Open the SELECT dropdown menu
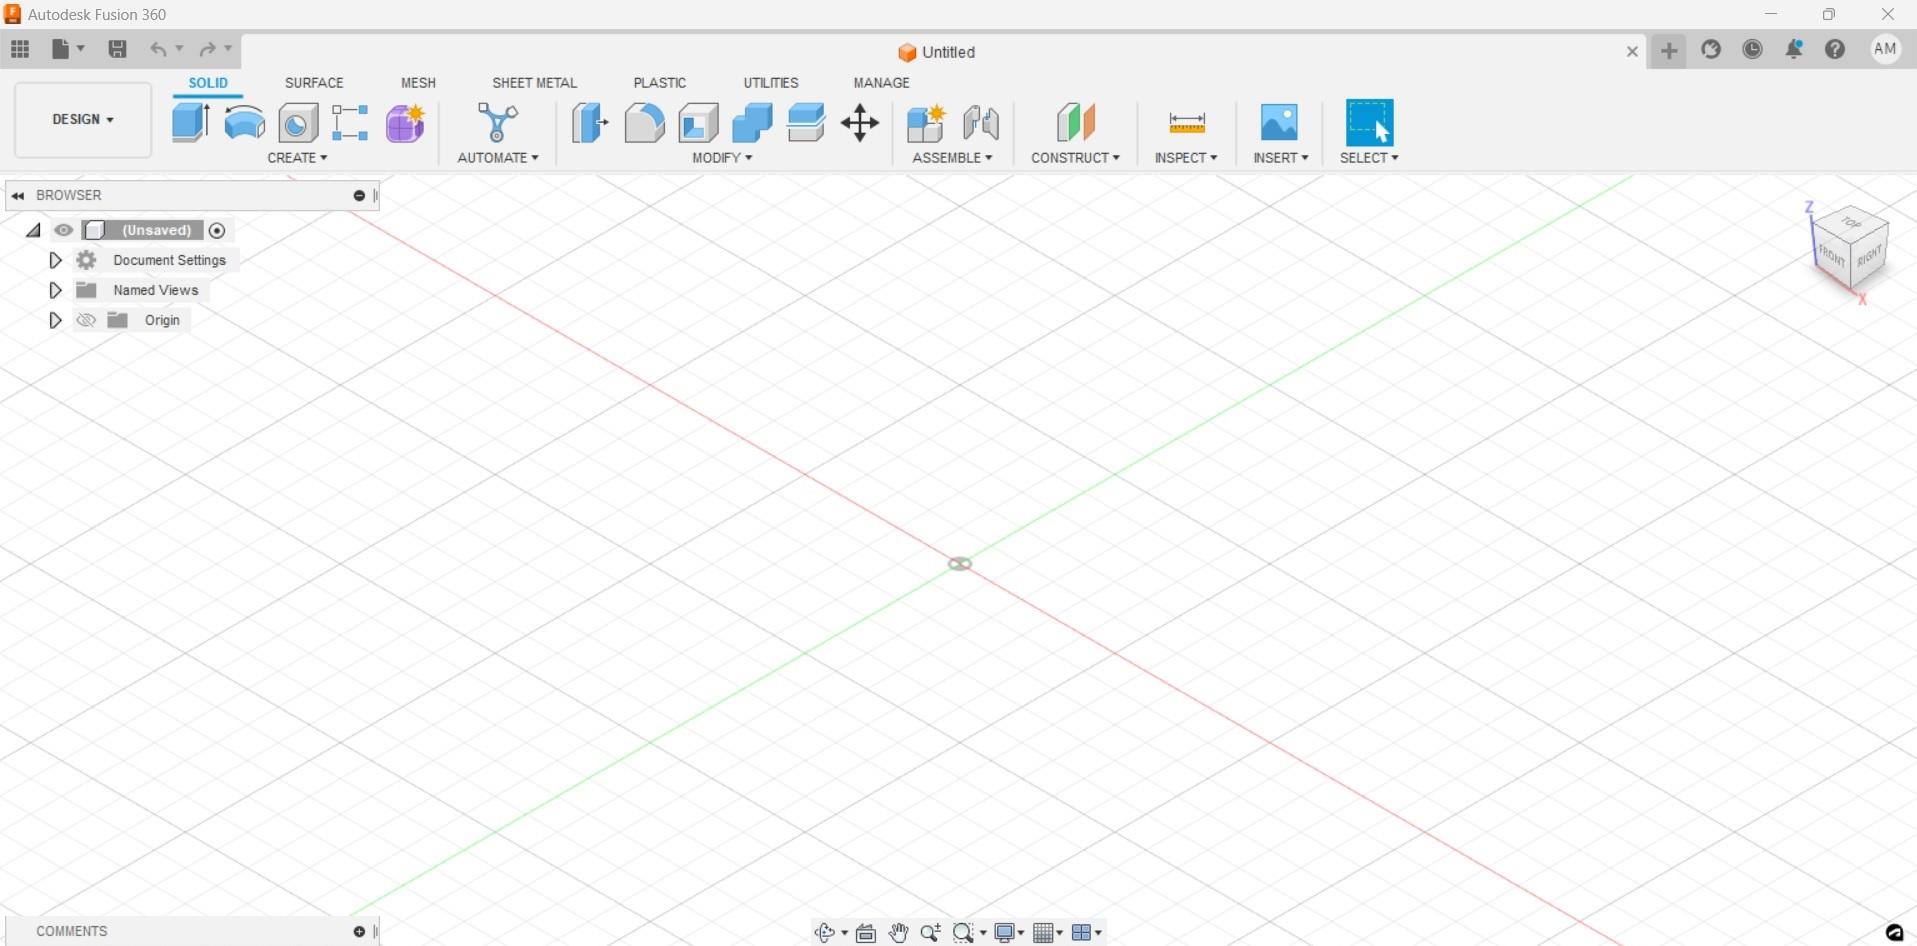The height and width of the screenshot is (946, 1917). pyautogui.click(x=1369, y=158)
